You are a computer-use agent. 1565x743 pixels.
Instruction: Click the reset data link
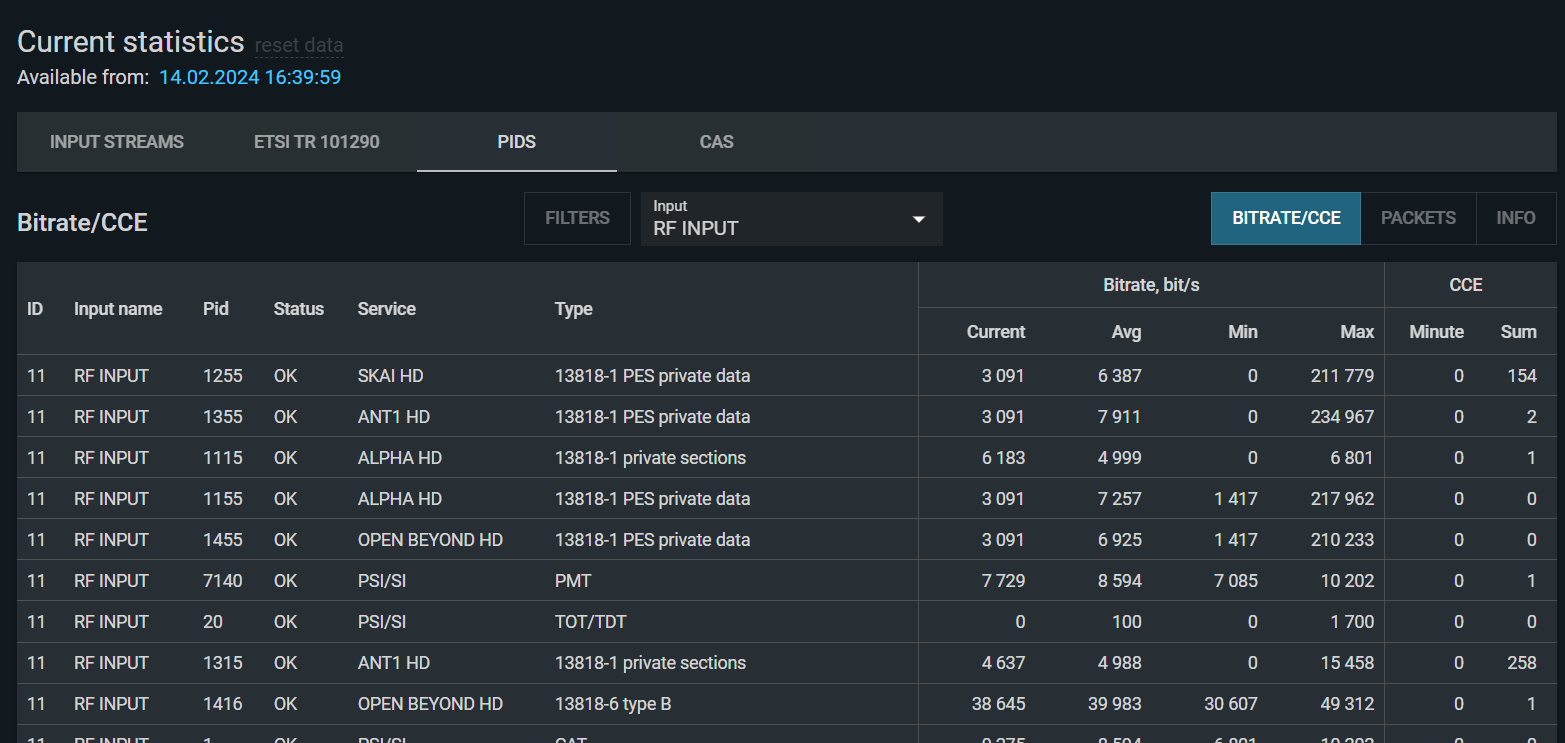(299, 45)
